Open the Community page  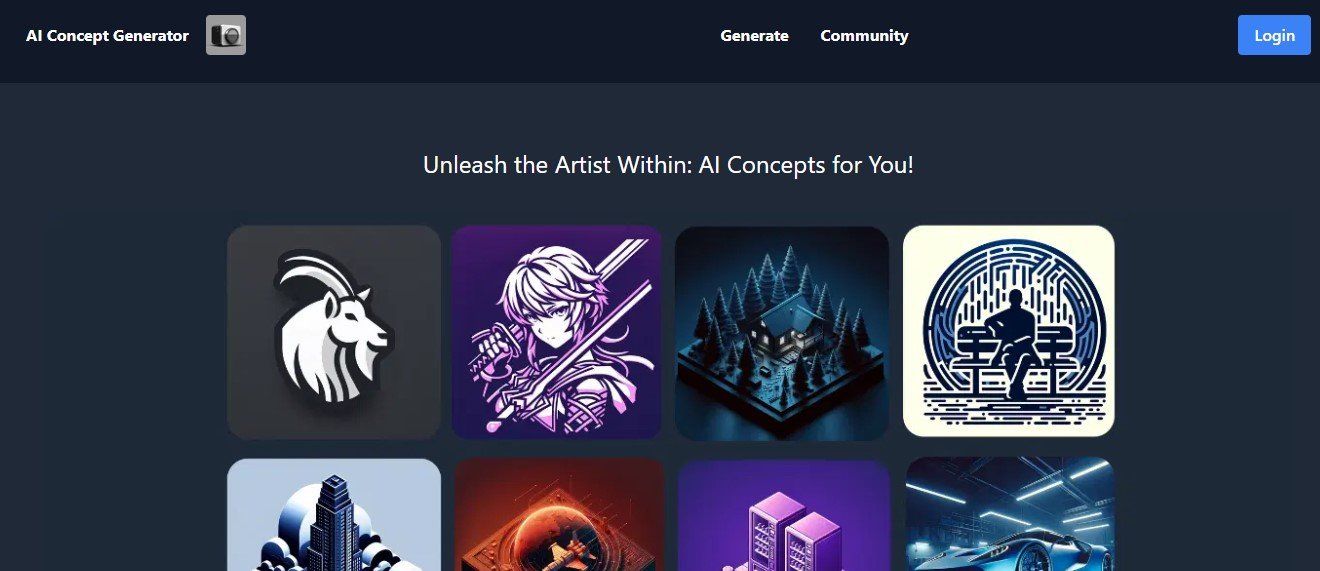[x=864, y=36]
